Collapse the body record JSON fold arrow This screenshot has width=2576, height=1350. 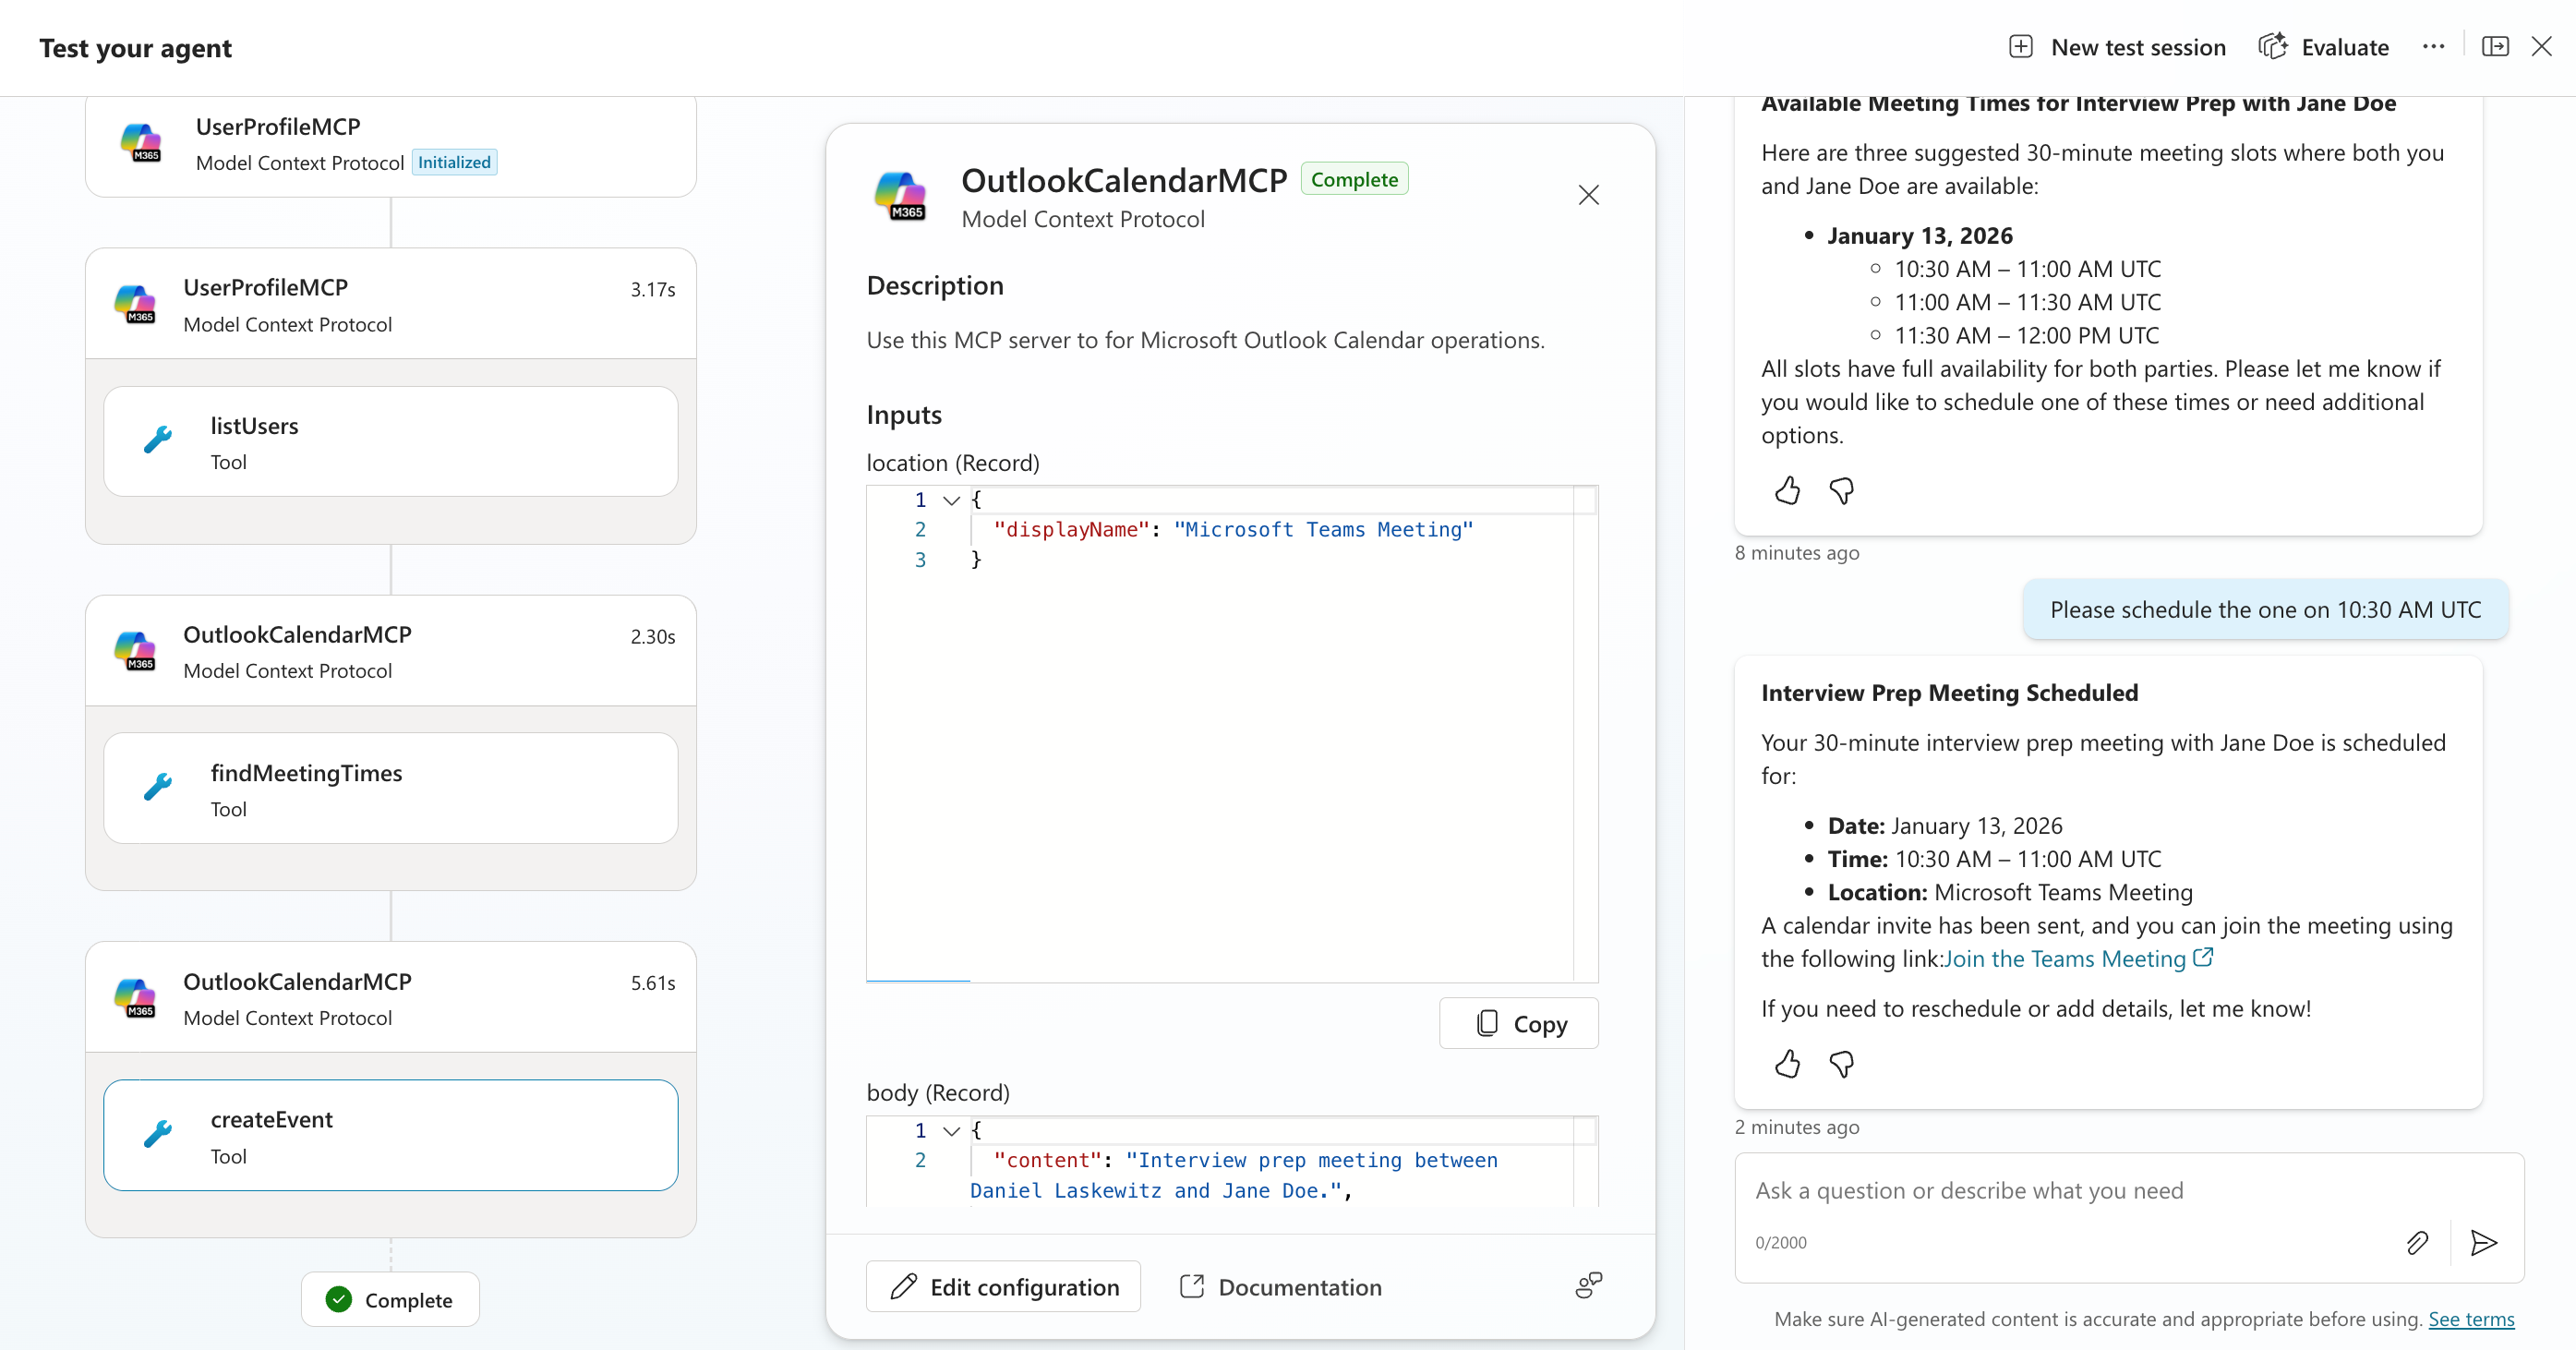[x=951, y=1130]
